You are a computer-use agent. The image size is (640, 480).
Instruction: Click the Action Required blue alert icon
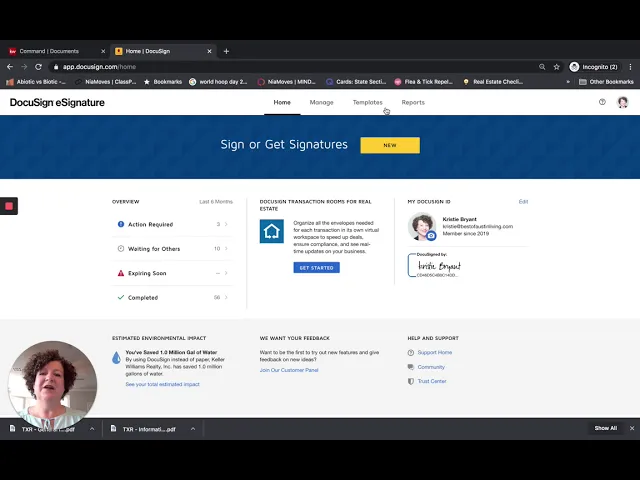121,224
